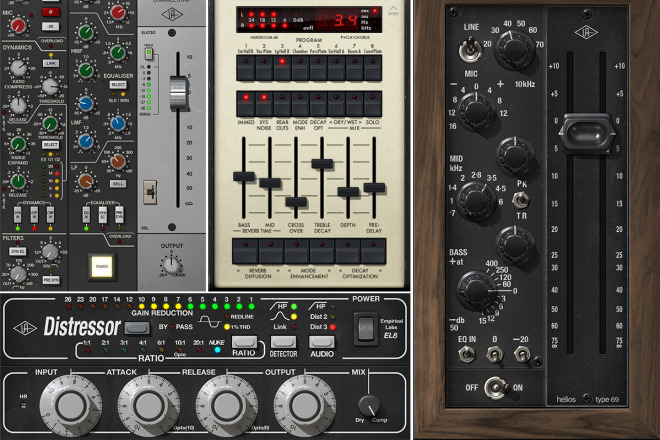Click the SSL dynamics LINK button
The image size is (660, 440).
point(51,64)
